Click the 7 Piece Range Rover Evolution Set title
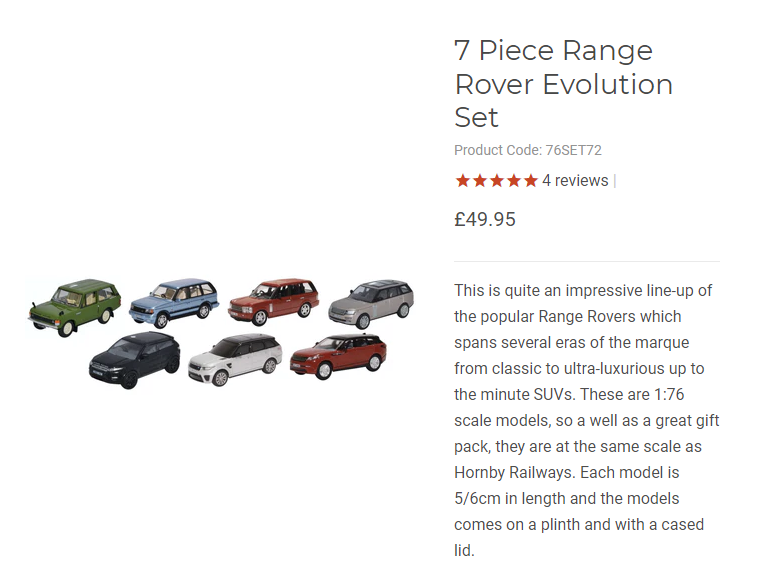774x574 pixels. (x=563, y=84)
